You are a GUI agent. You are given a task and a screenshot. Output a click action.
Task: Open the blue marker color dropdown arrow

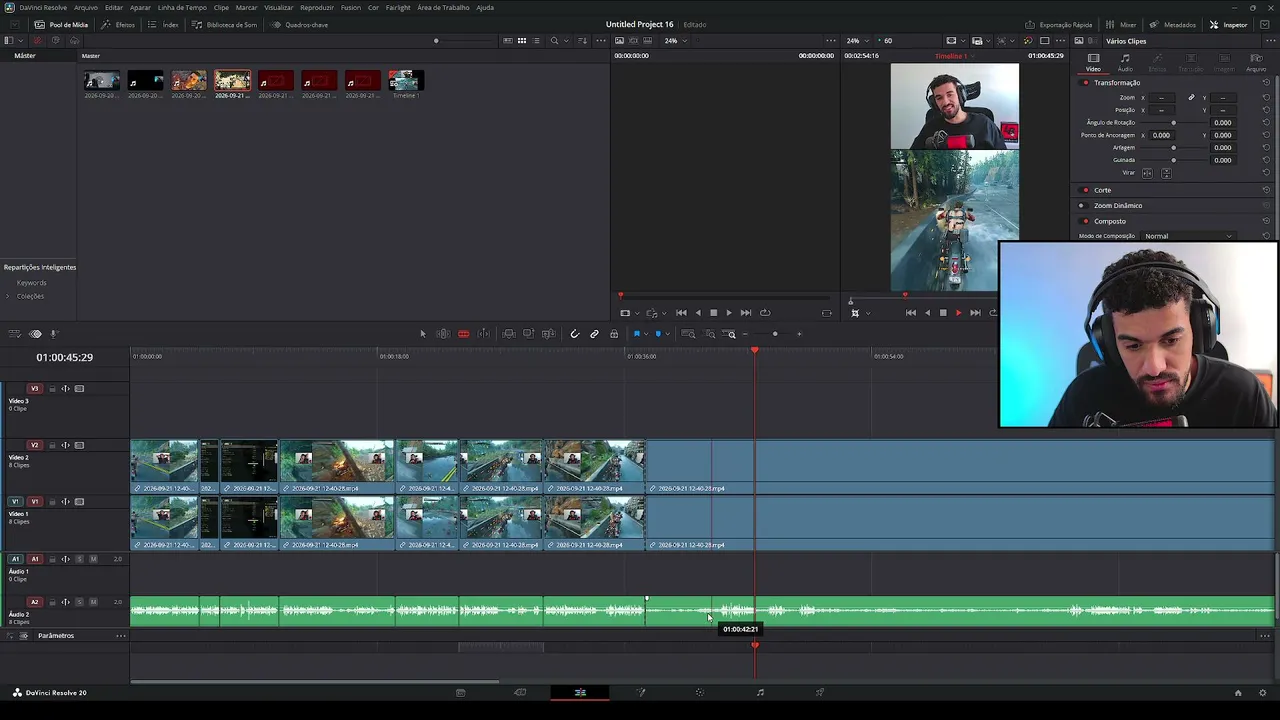(x=666, y=334)
